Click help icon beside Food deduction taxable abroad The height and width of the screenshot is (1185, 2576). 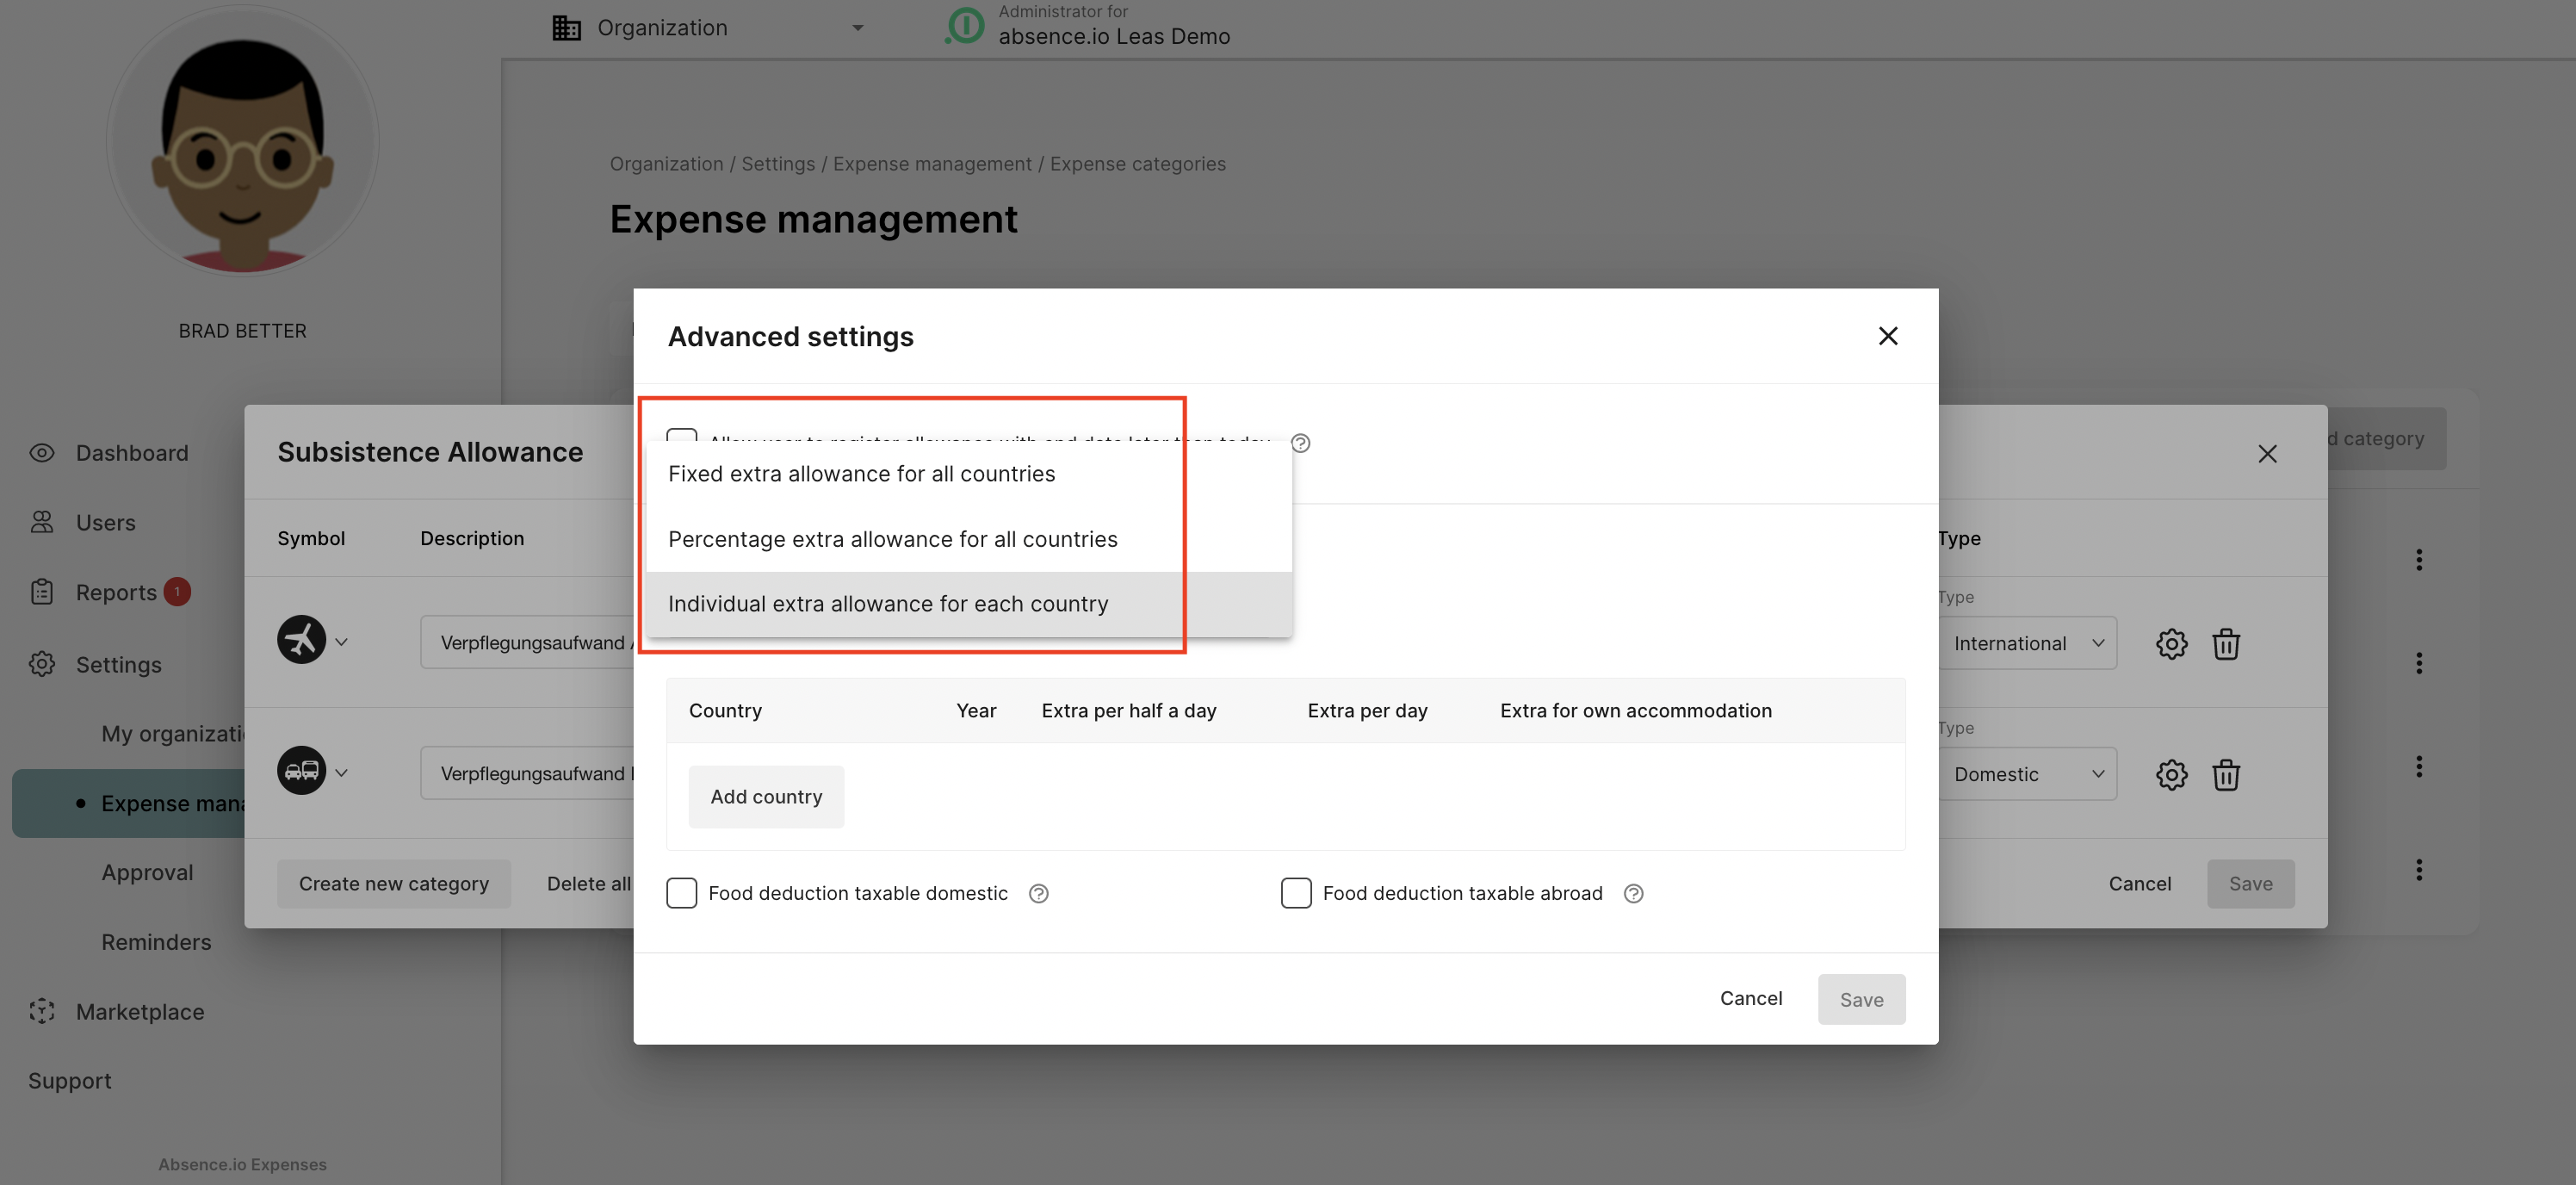coord(1633,893)
